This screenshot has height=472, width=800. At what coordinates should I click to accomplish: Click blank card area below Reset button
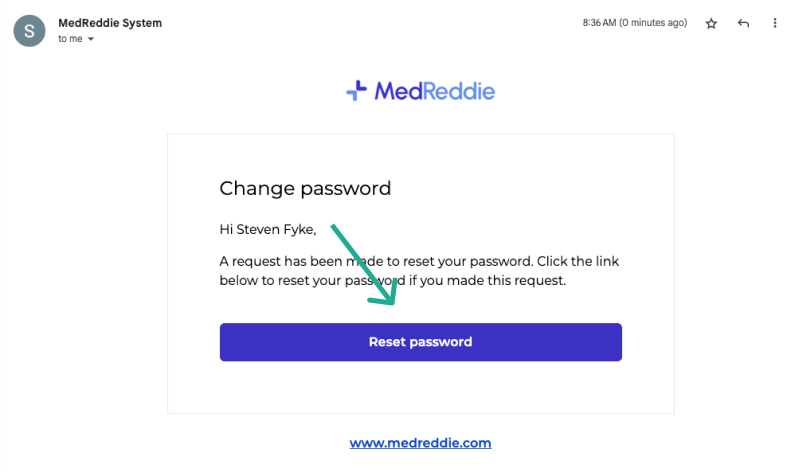(420, 388)
